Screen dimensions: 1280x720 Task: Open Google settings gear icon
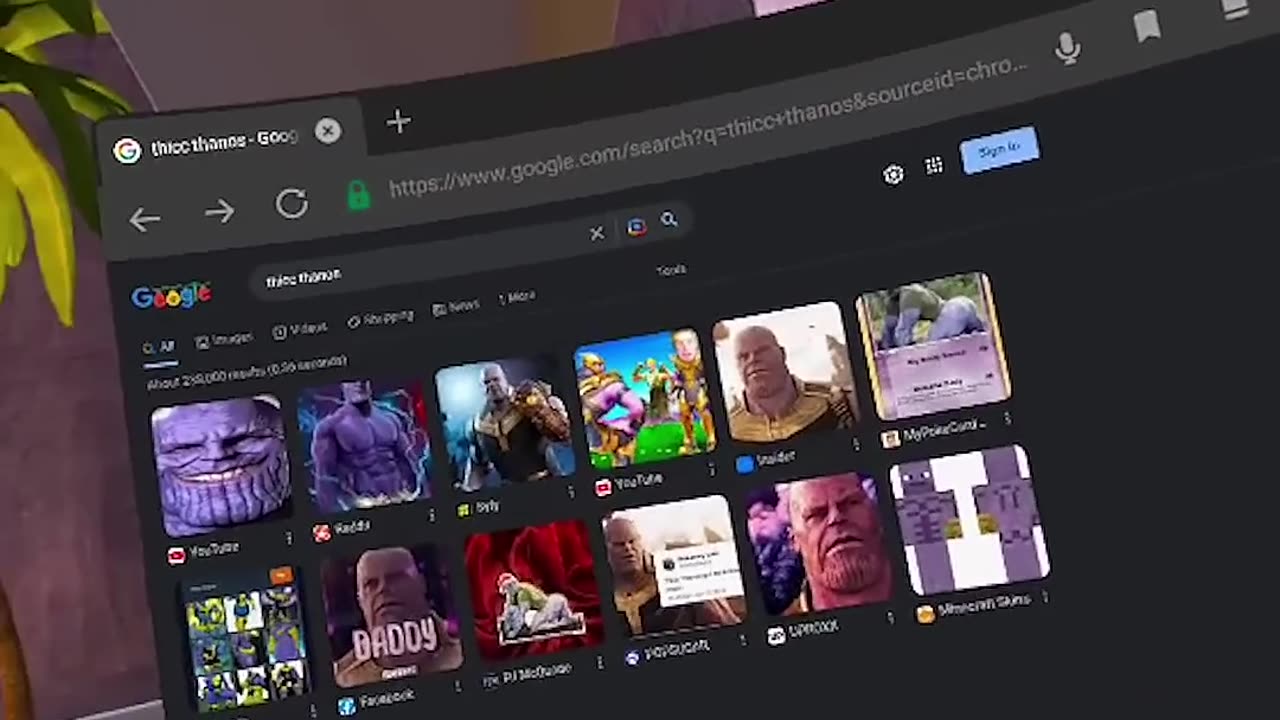point(893,175)
